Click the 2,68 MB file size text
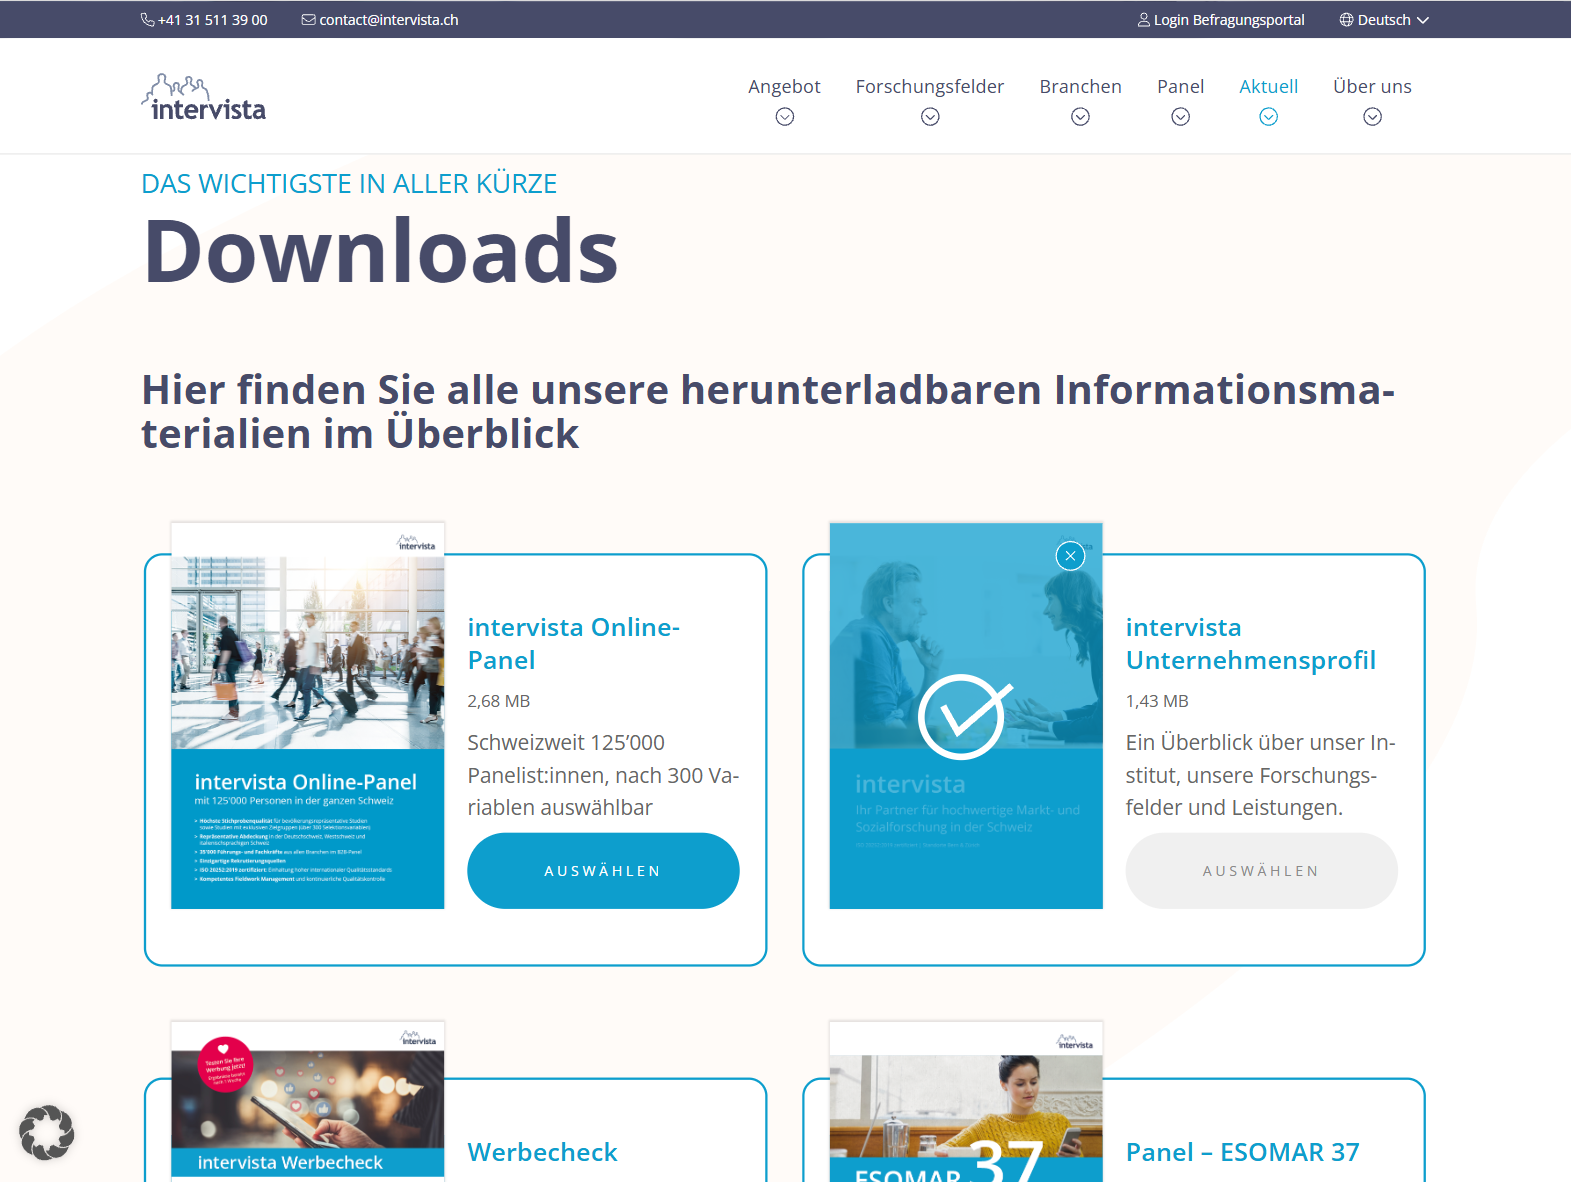The height and width of the screenshot is (1182, 1571). pos(498,701)
